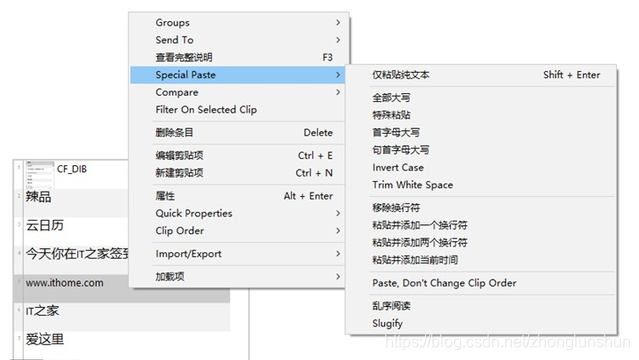Screen dimensions: 639x360
Task: Select the Ctrl + N new clip entry
Action: click(237, 173)
